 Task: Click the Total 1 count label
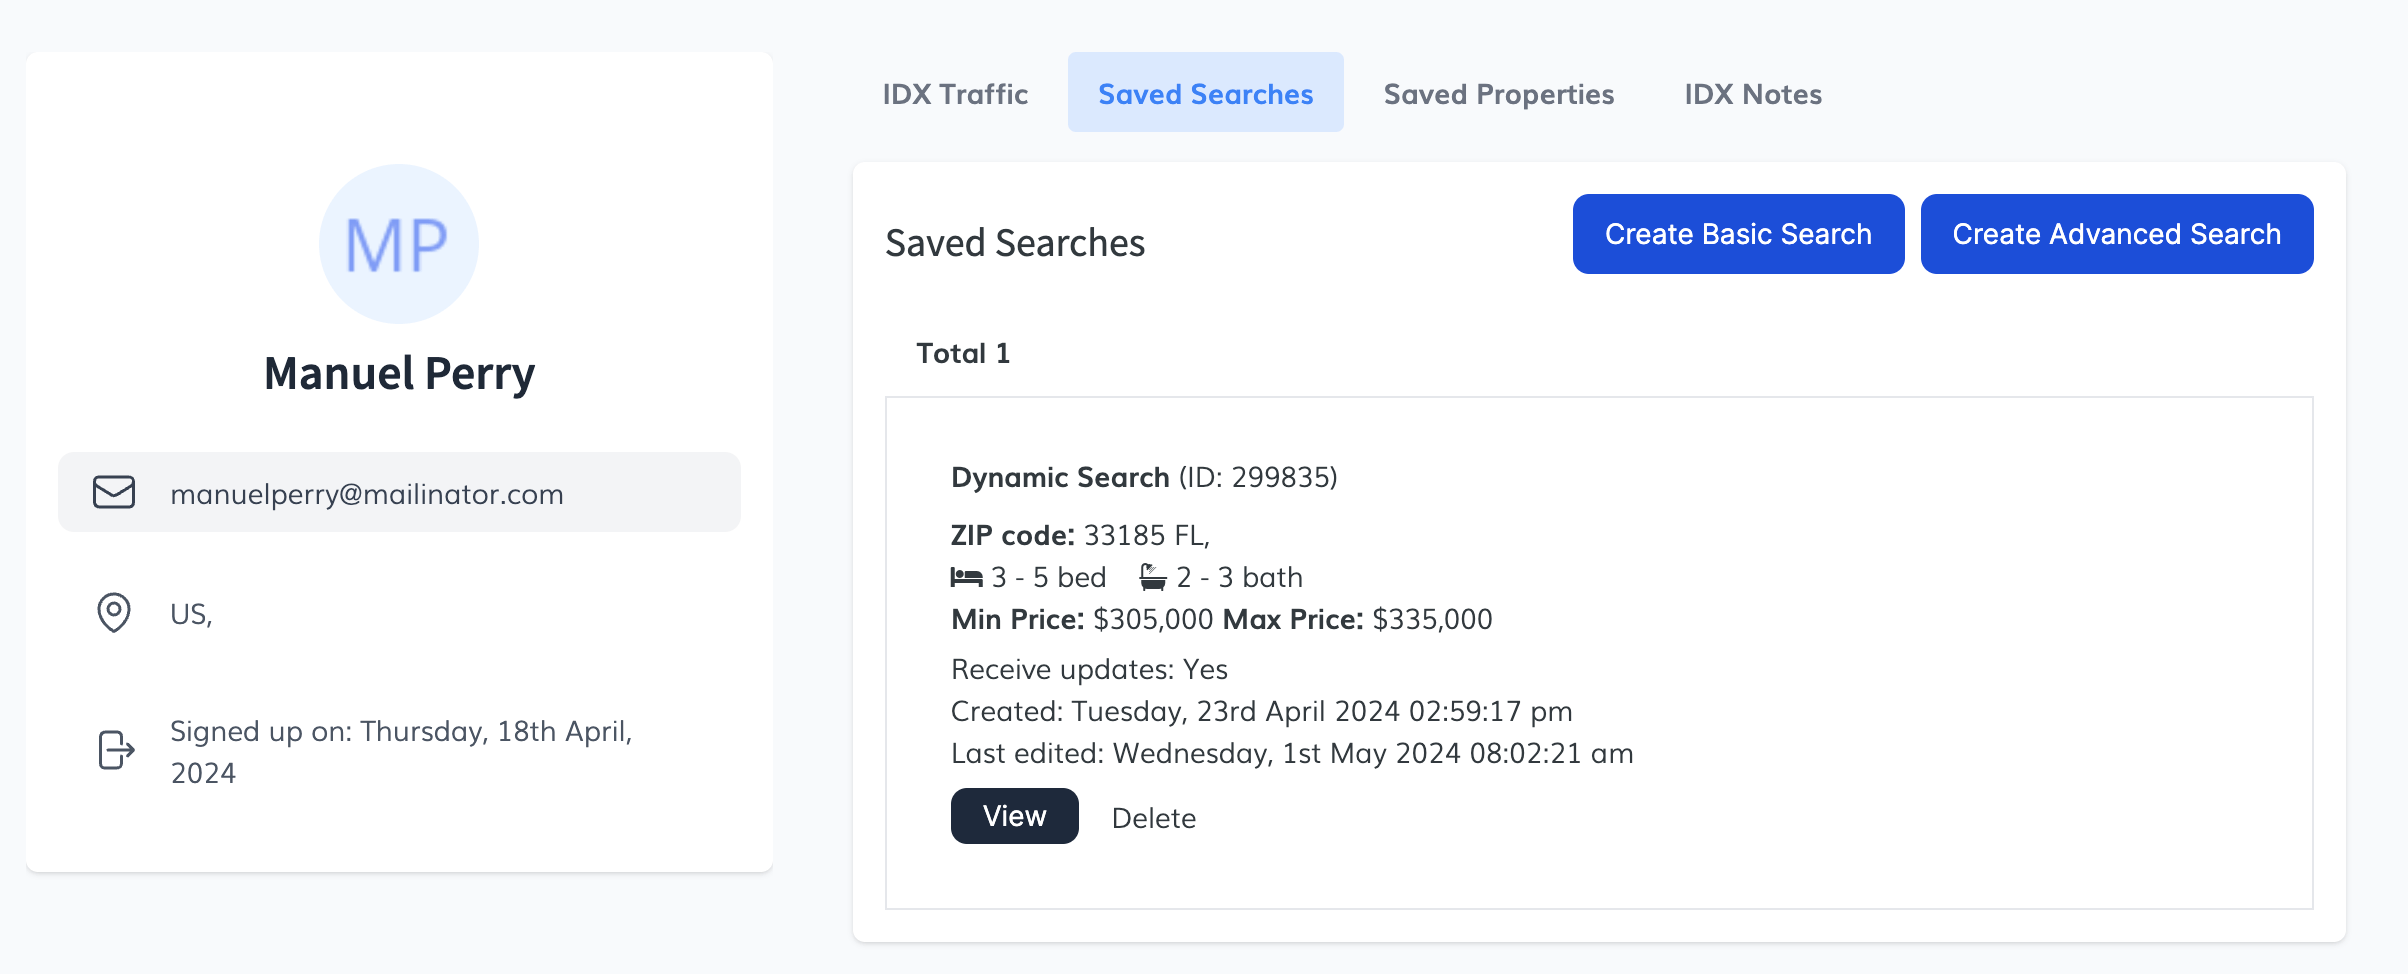963,353
